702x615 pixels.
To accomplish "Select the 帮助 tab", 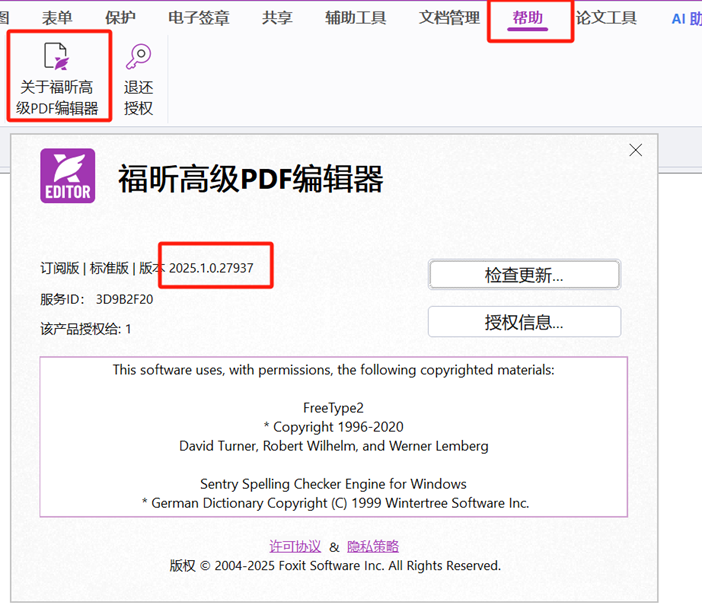I will pyautogui.click(x=527, y=18).
